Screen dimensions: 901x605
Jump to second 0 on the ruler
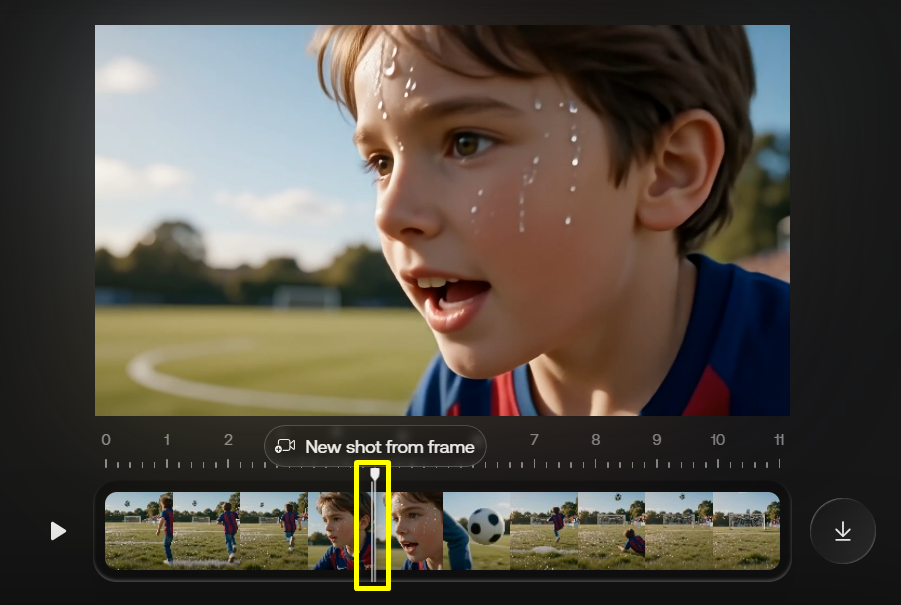click(106, 440)
